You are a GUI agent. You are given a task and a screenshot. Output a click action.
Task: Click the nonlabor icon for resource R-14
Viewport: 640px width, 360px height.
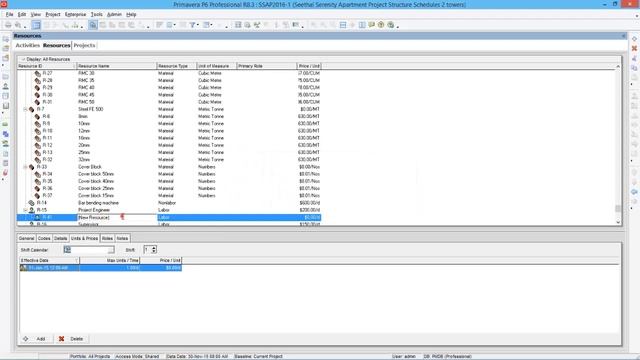click(x=31, y=203)
